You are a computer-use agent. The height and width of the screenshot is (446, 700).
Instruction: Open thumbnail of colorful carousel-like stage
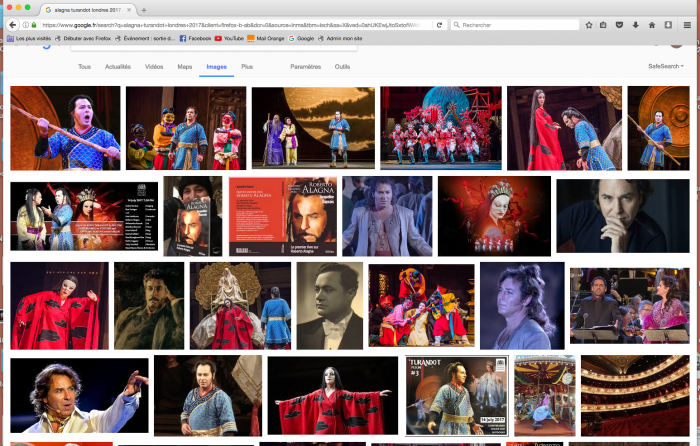click(545, 396)
